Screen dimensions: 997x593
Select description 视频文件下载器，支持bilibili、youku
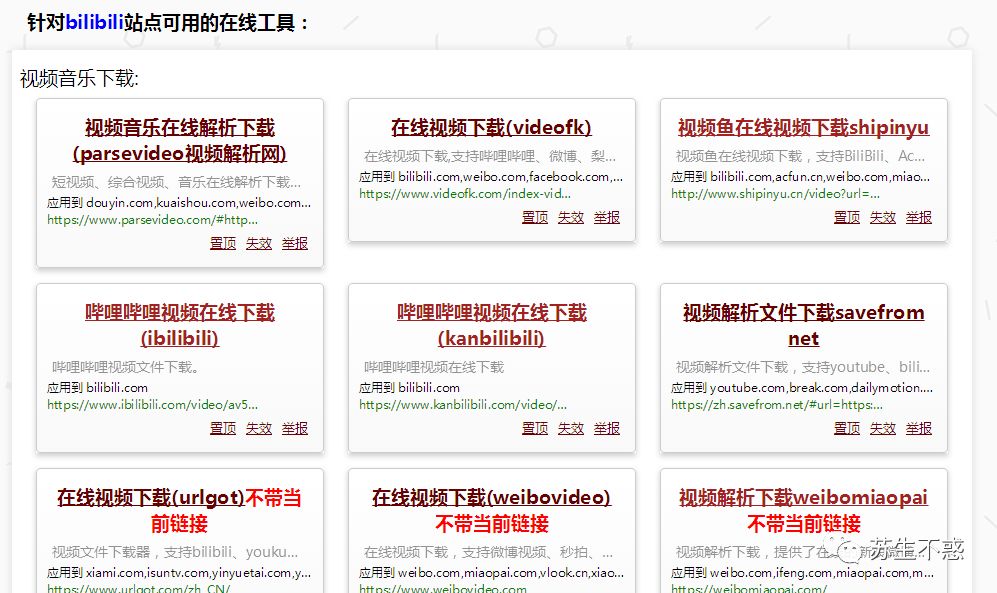point(175,552)
